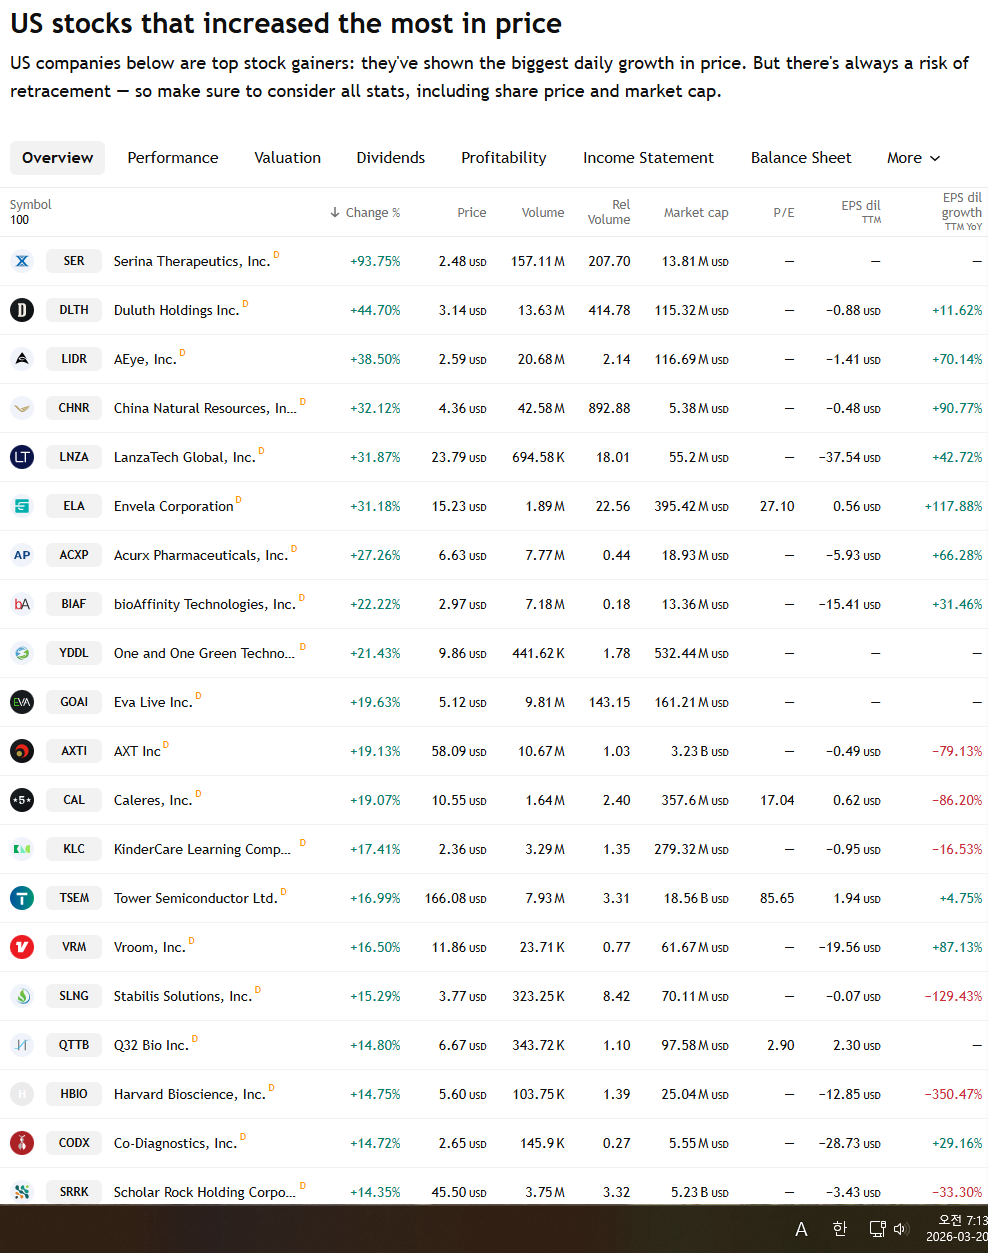Screen dimensions: 988x1253
Task: Open the CODX ticker link
Action: (x=74, y=1143)
